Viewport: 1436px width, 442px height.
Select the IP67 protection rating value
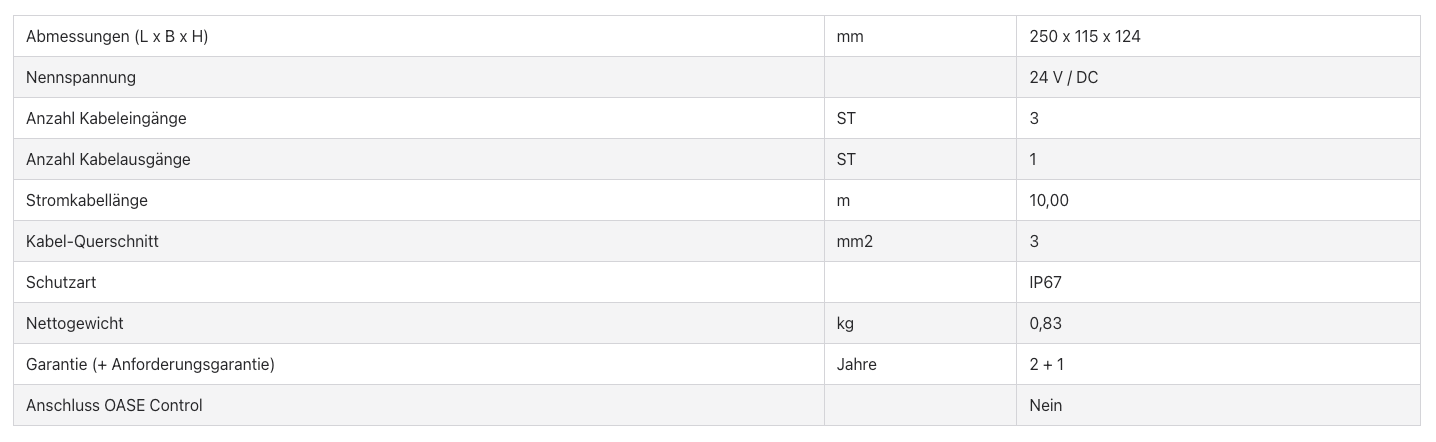(1045, 283)
